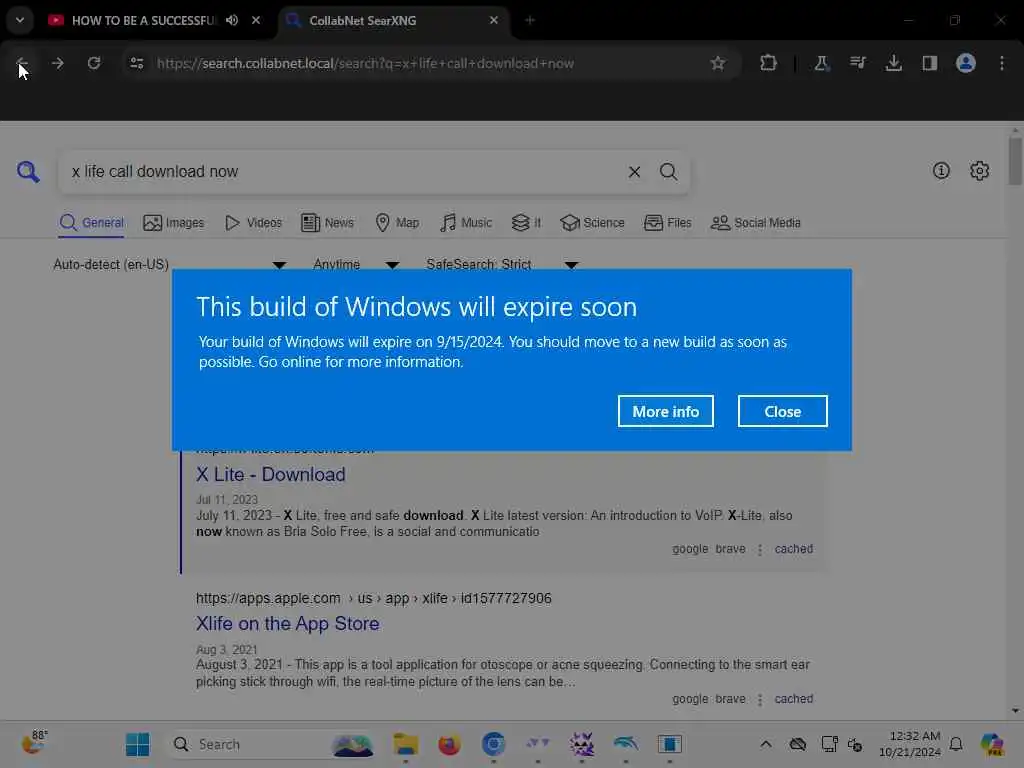Viewport: 1024px width, 768px height.
Task: Open the browser three-dot menu
Action: [x=1002, y=63]
